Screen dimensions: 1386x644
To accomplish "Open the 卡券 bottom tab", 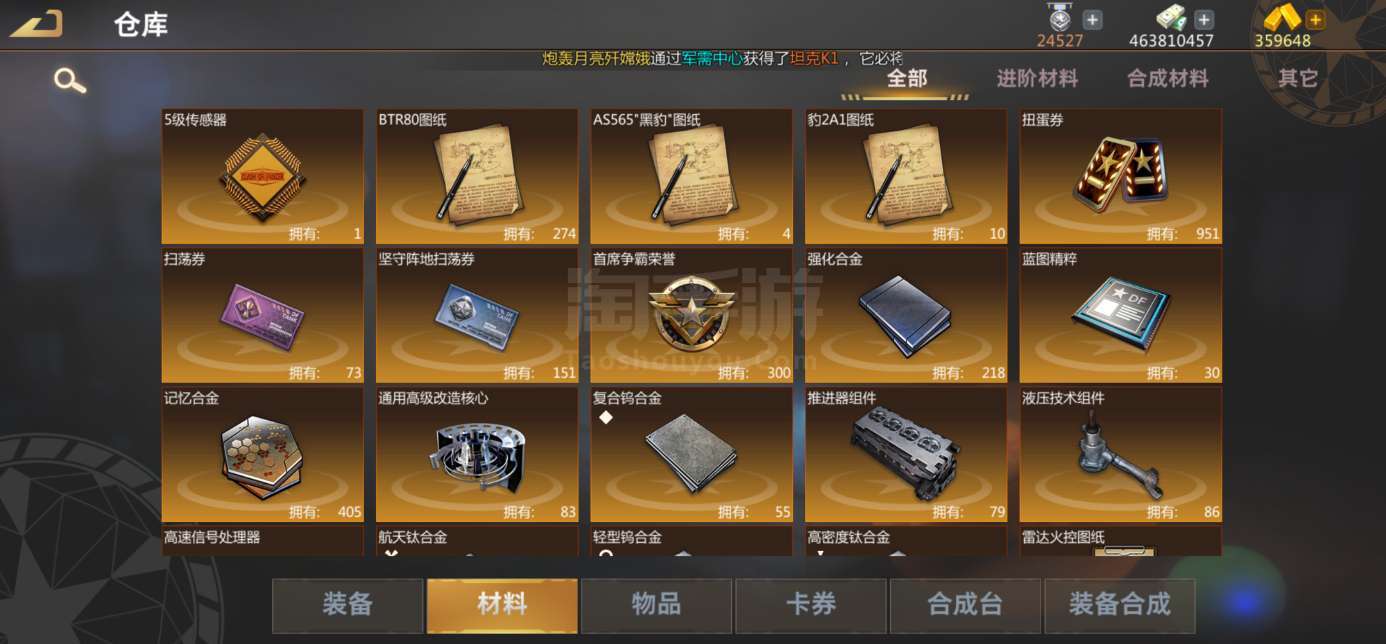I will coord(811,605).
